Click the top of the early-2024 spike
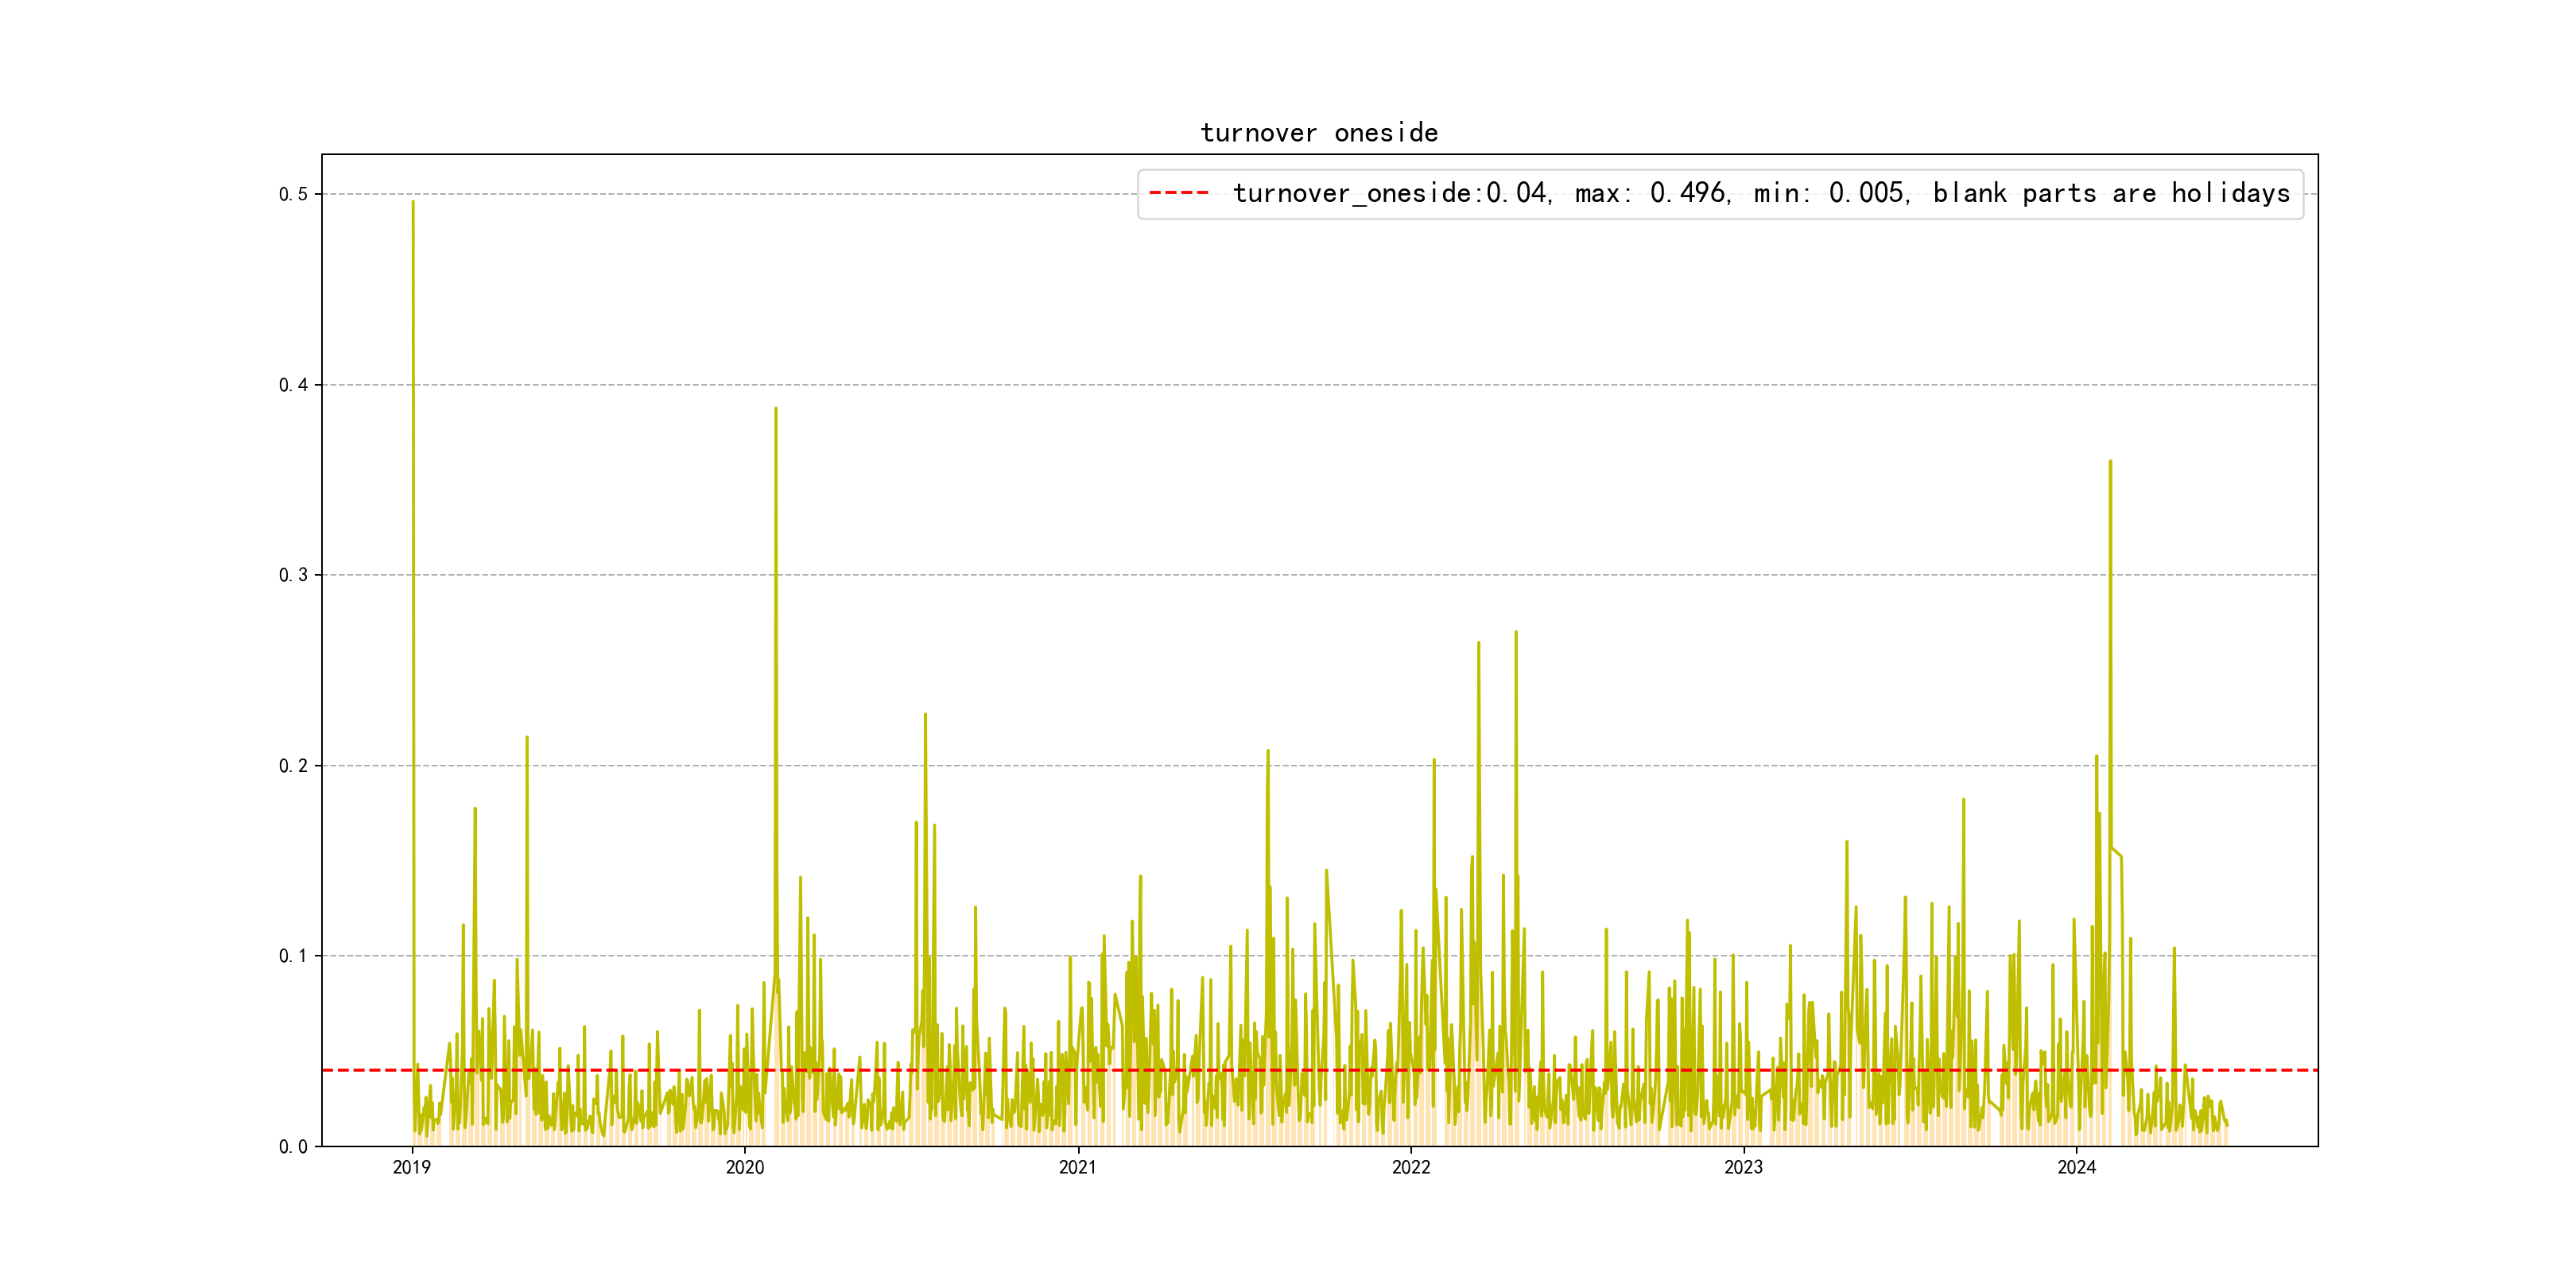The height and width of the screenshot is (1288, 2576). point(2110,462)
